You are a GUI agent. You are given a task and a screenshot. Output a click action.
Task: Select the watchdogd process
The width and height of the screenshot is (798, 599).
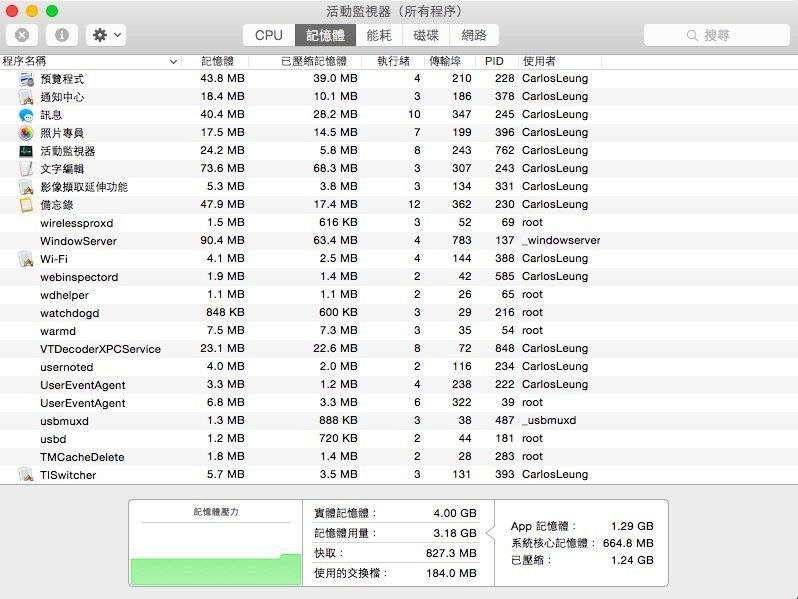[x=399, y=312]
